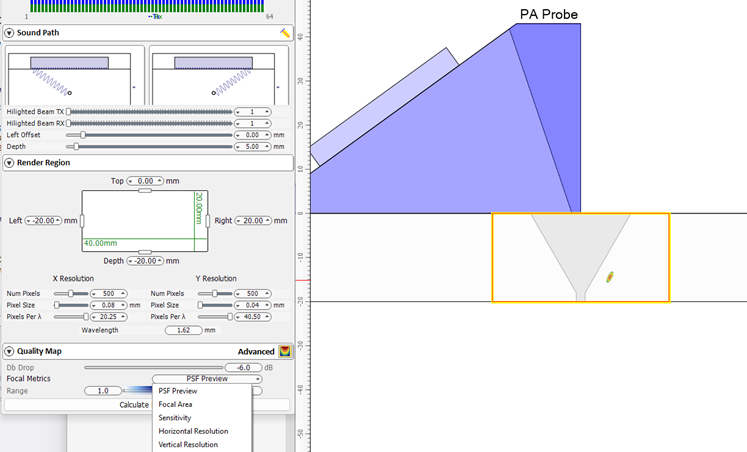Open the Focal Metrics dropdown
Image resolution: width=747 pixels, height=452 pixels.
(x=207, y=379)
